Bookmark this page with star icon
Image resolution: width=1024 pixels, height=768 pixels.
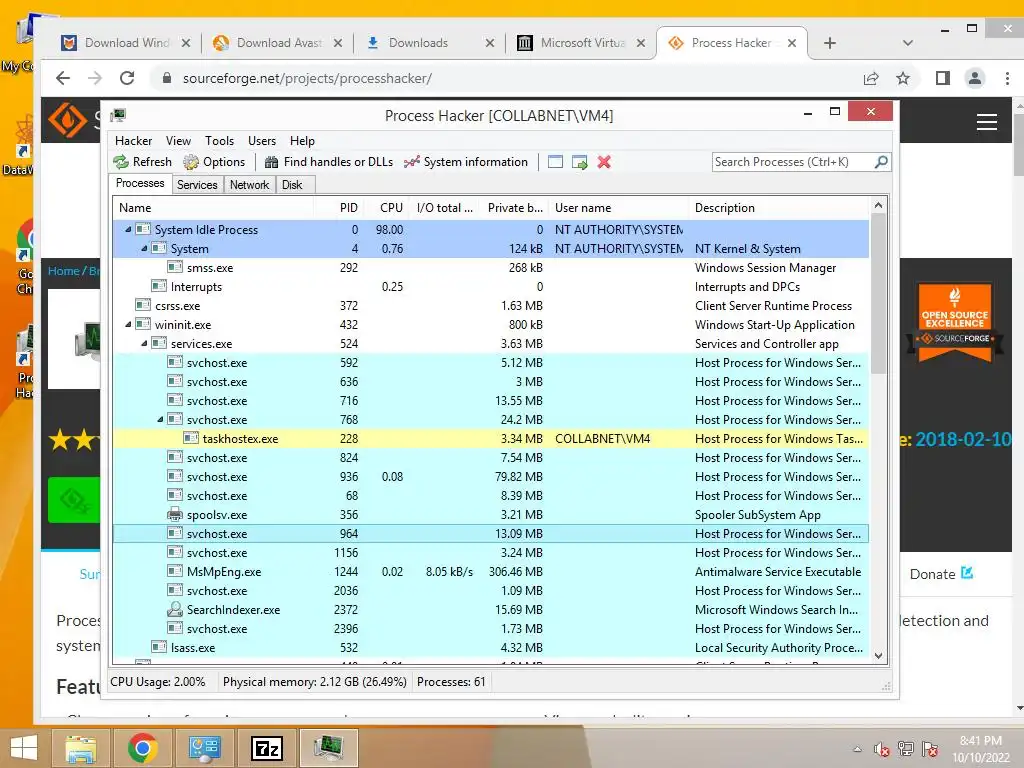point(903,78)
